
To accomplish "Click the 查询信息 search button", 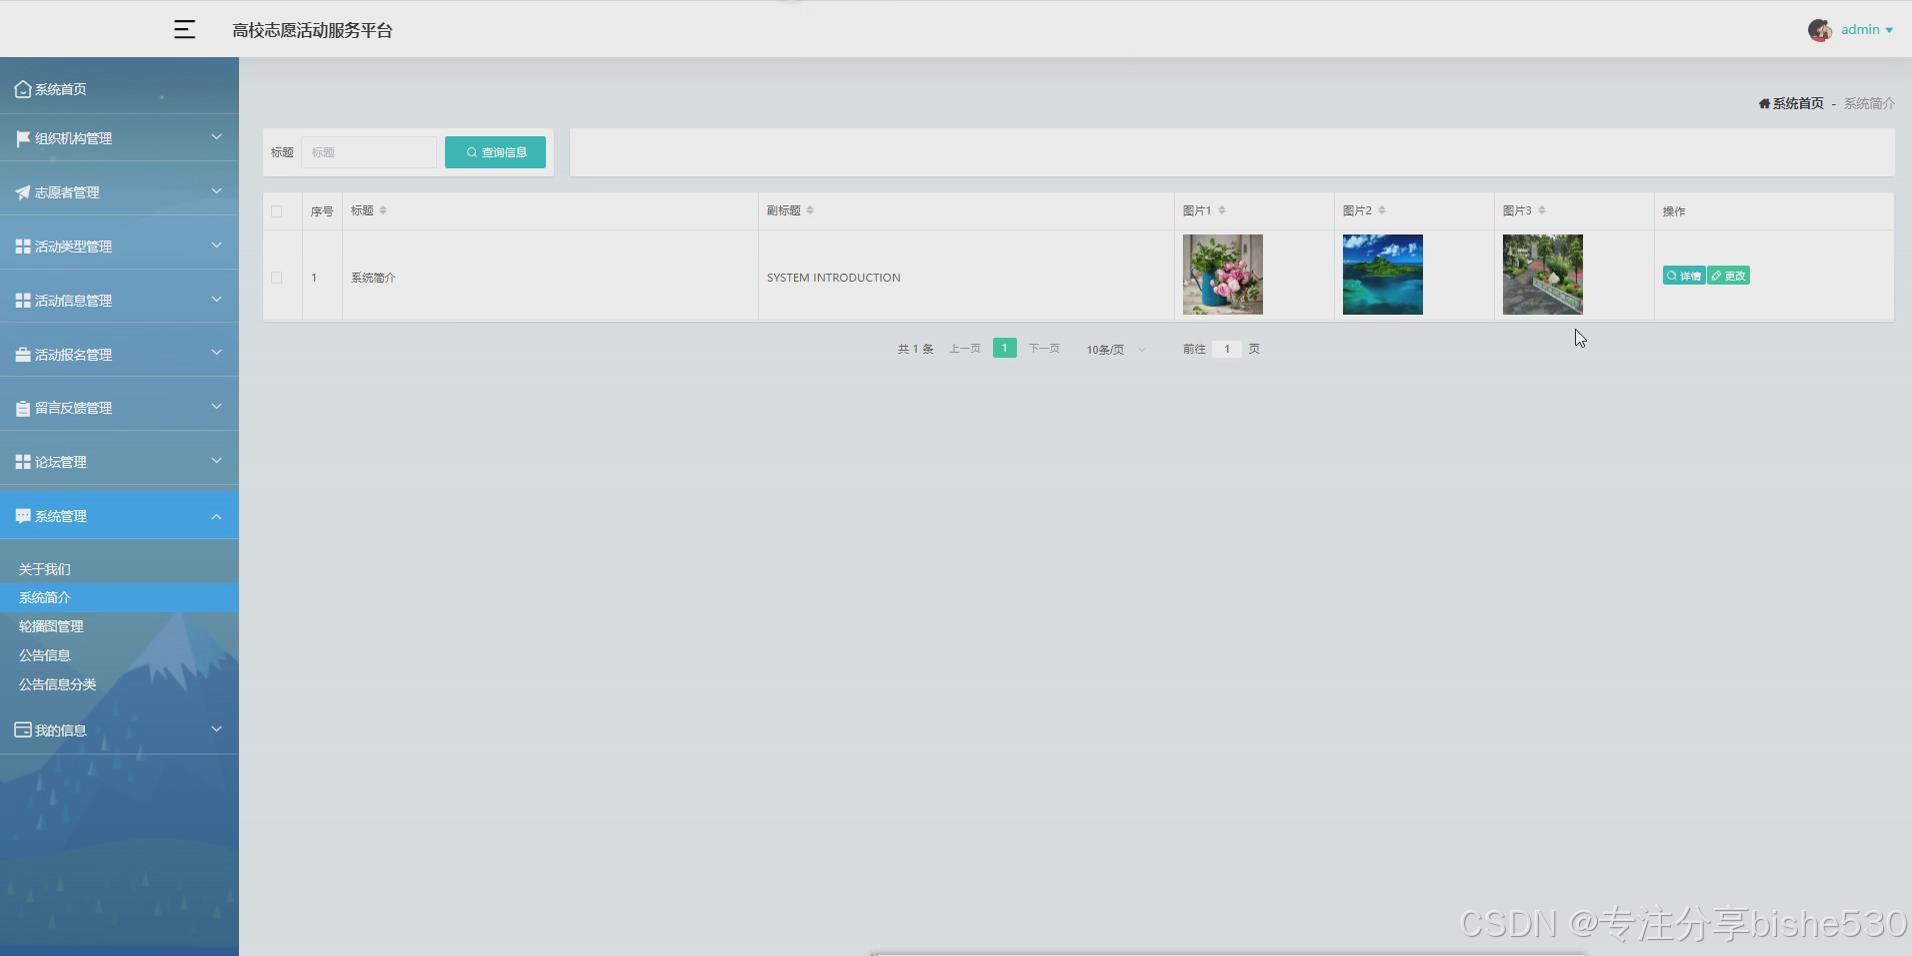I will pyautogui.click(x=495, y=152).
